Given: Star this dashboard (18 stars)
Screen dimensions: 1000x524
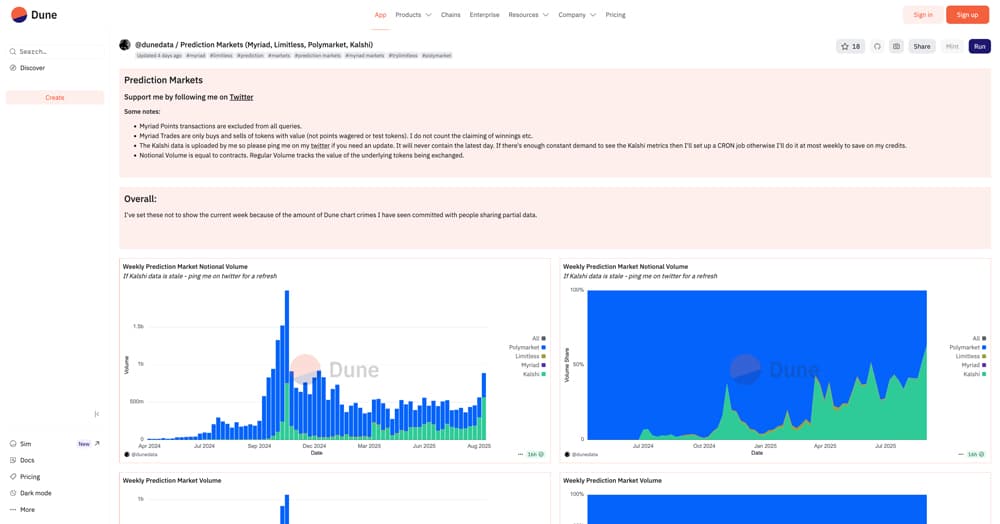Looking at the screenshot, I should point(850,47).
